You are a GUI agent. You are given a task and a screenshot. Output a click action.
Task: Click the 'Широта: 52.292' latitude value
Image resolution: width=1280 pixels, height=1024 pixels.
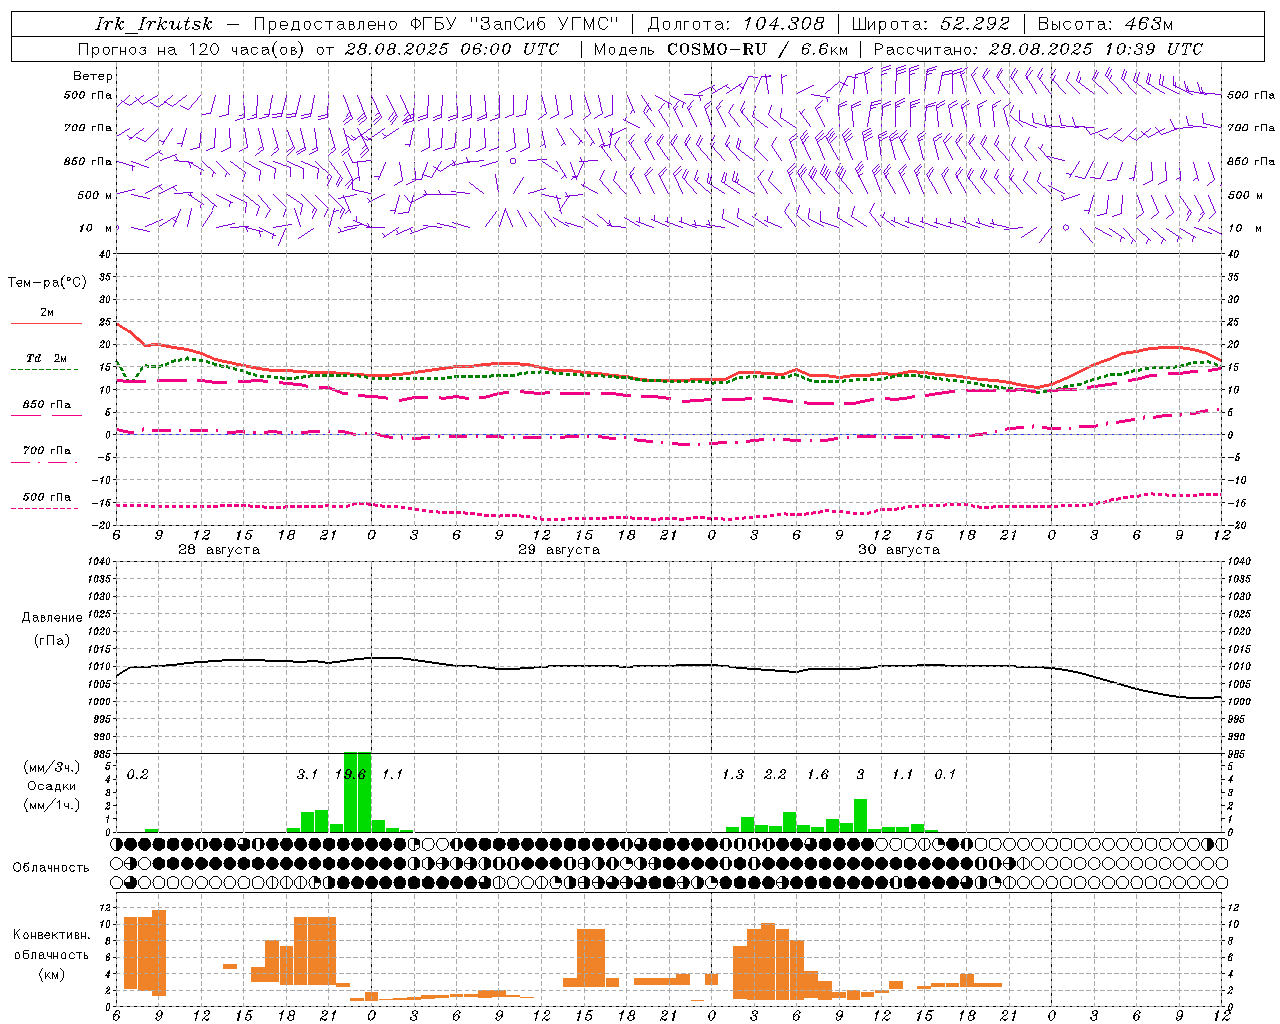click(x=931, y=24)
